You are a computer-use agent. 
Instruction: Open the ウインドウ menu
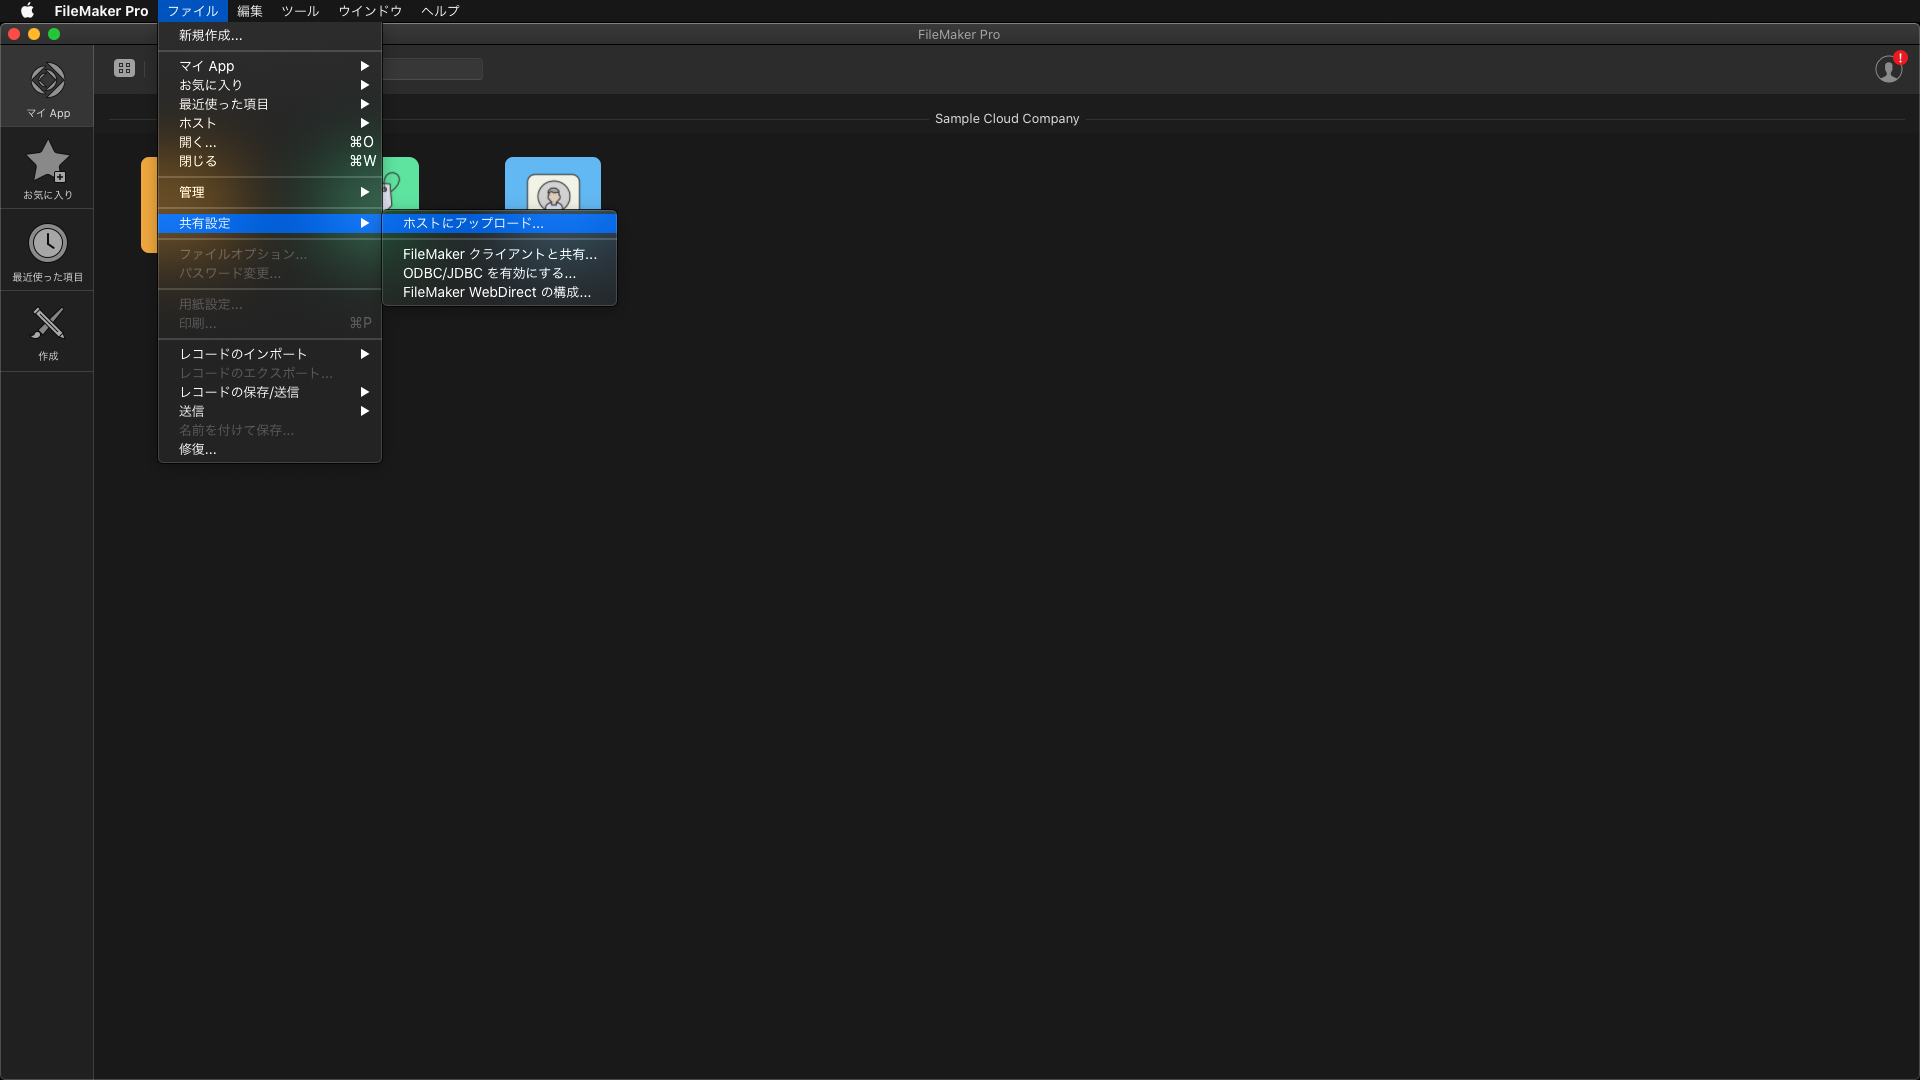(369, 11)
